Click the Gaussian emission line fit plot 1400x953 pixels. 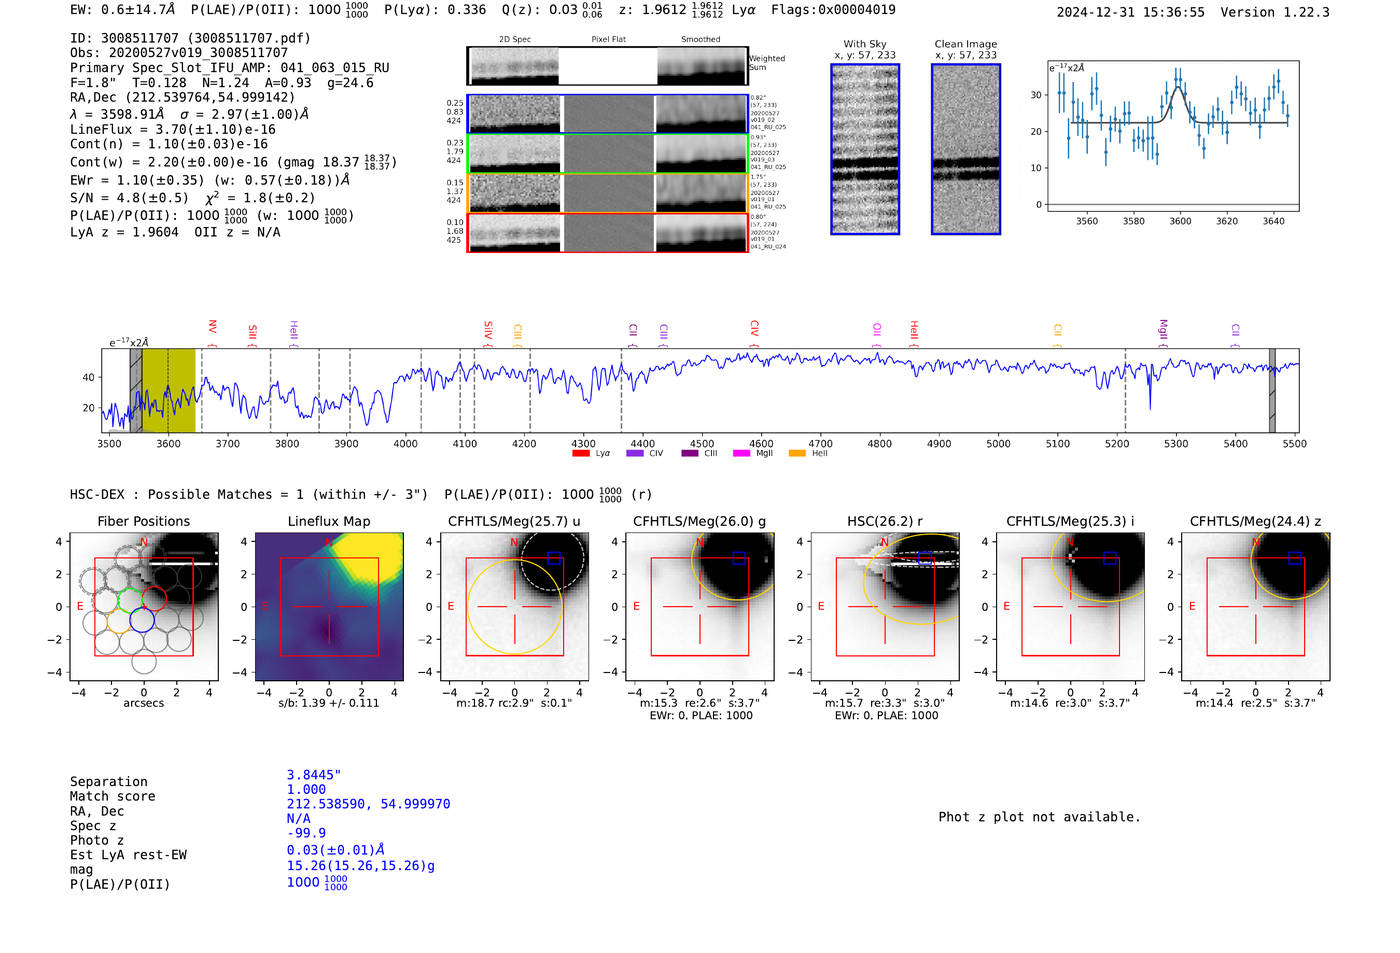click(x=1173, y=135)
